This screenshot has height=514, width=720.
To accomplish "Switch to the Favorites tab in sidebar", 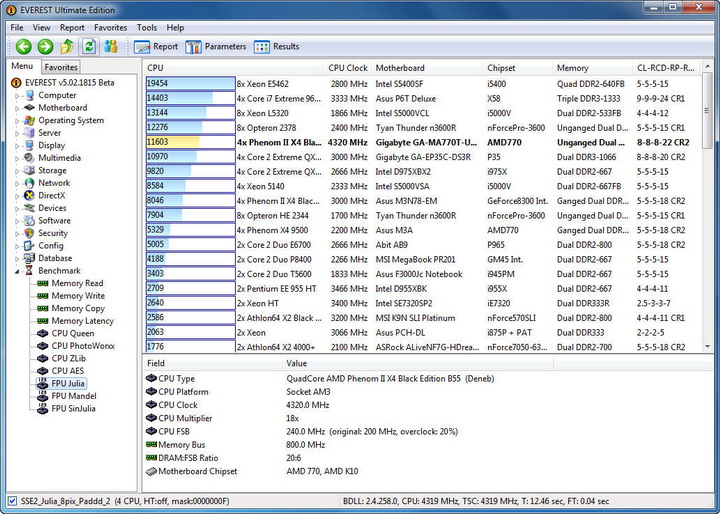I will pyautogui.click(x=61, y=67).
